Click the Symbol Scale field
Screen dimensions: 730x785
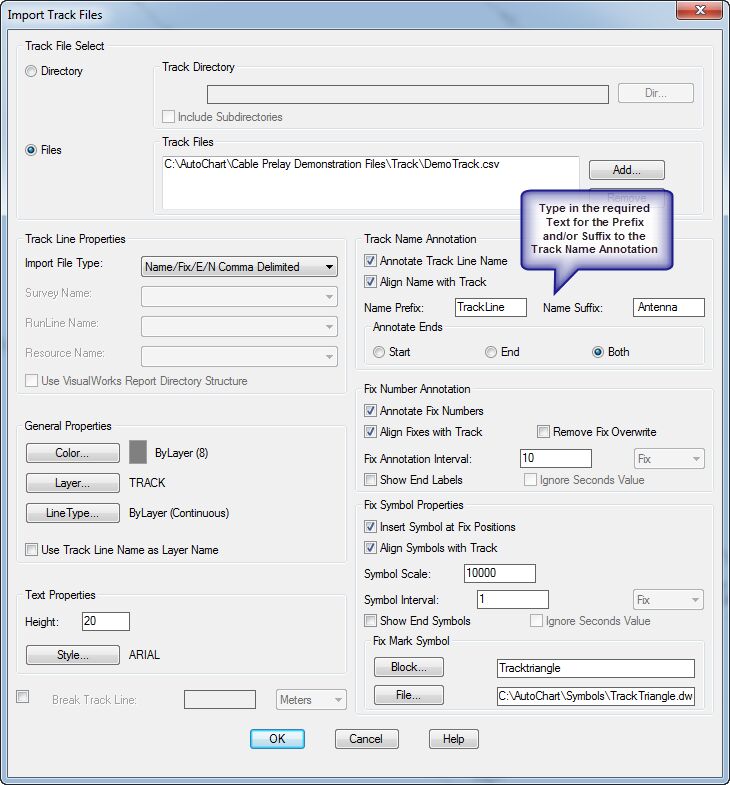[500, 573]
